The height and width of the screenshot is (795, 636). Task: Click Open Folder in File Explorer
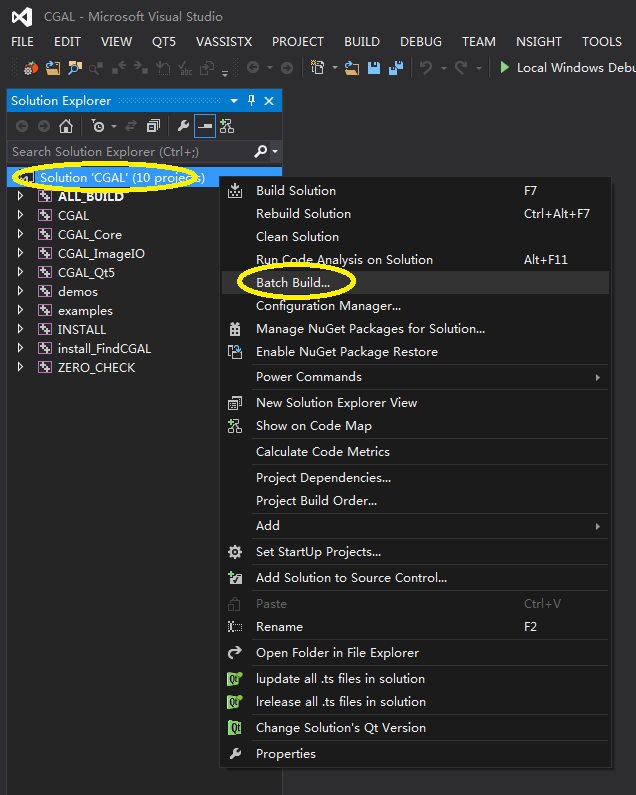415,653
